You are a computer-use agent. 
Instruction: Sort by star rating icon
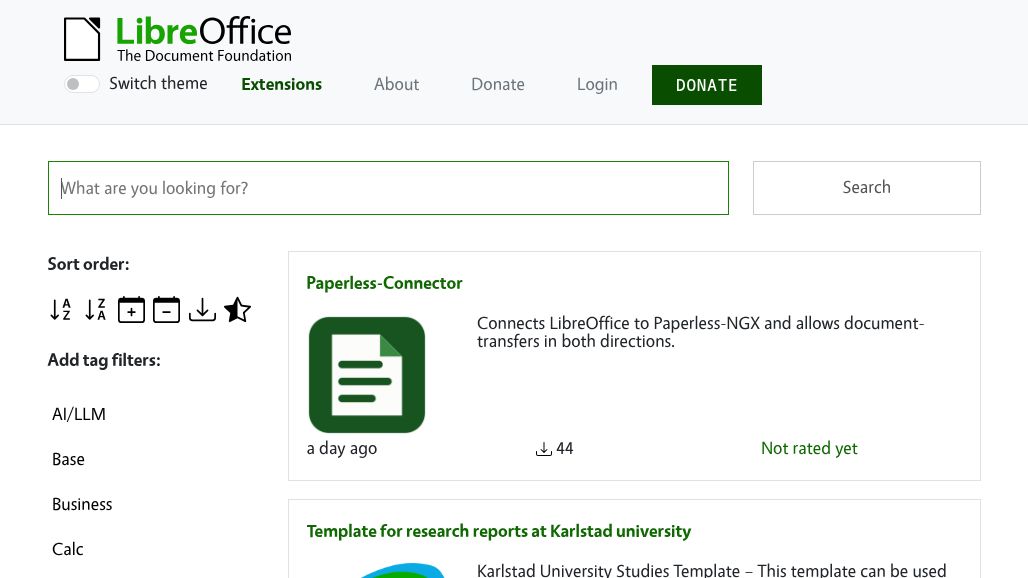(x=237, y=309)
